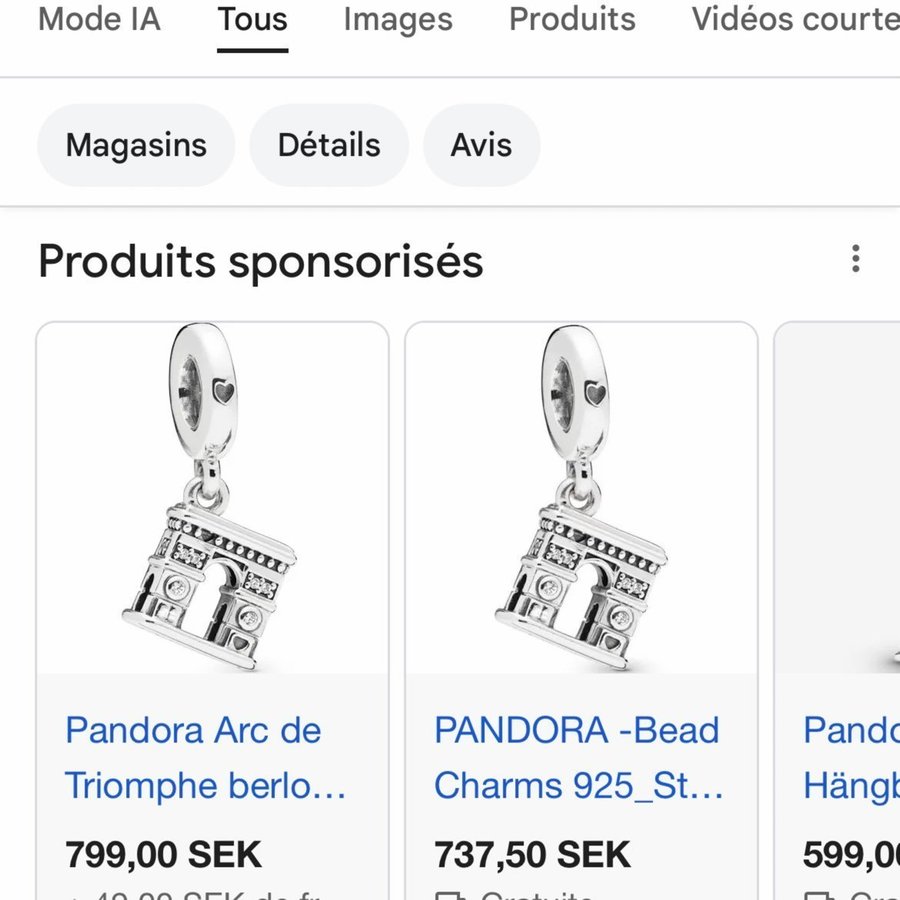The width and height of the screenshot is (900, 900).
Task: Select the Détails filter chip
Action: point(329,145)
